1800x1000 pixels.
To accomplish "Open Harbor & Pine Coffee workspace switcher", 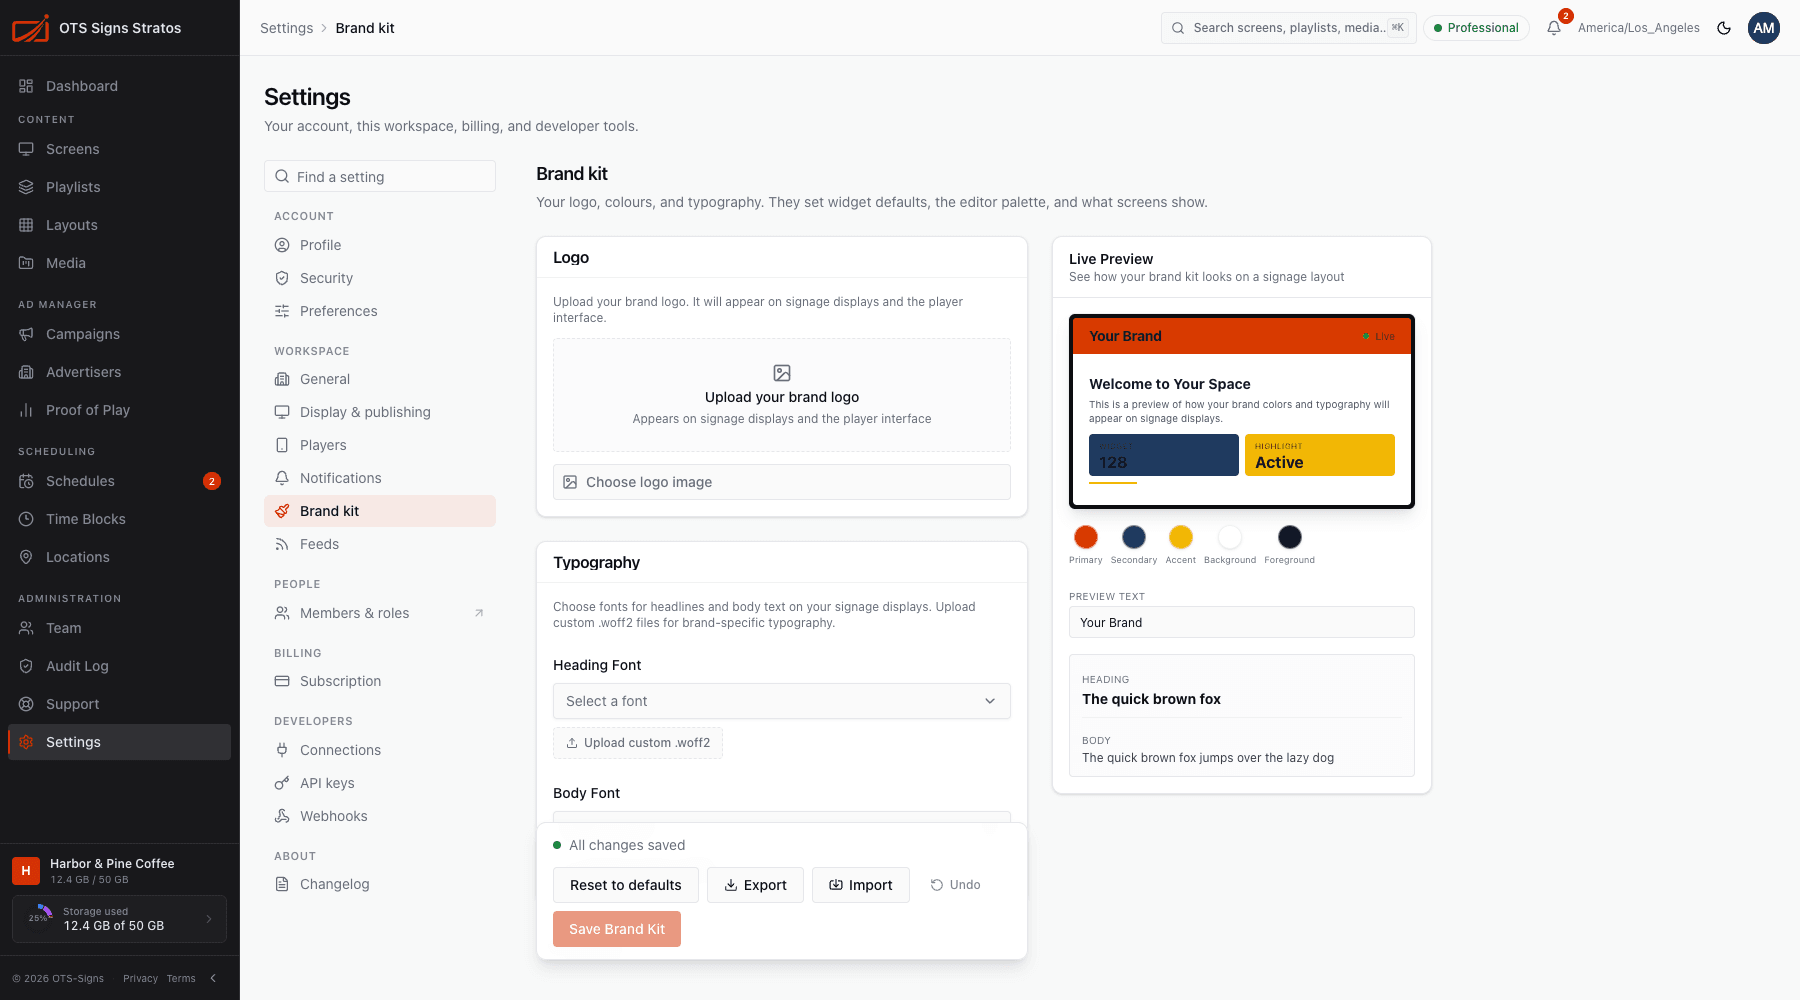I will (x=119, y=871).
